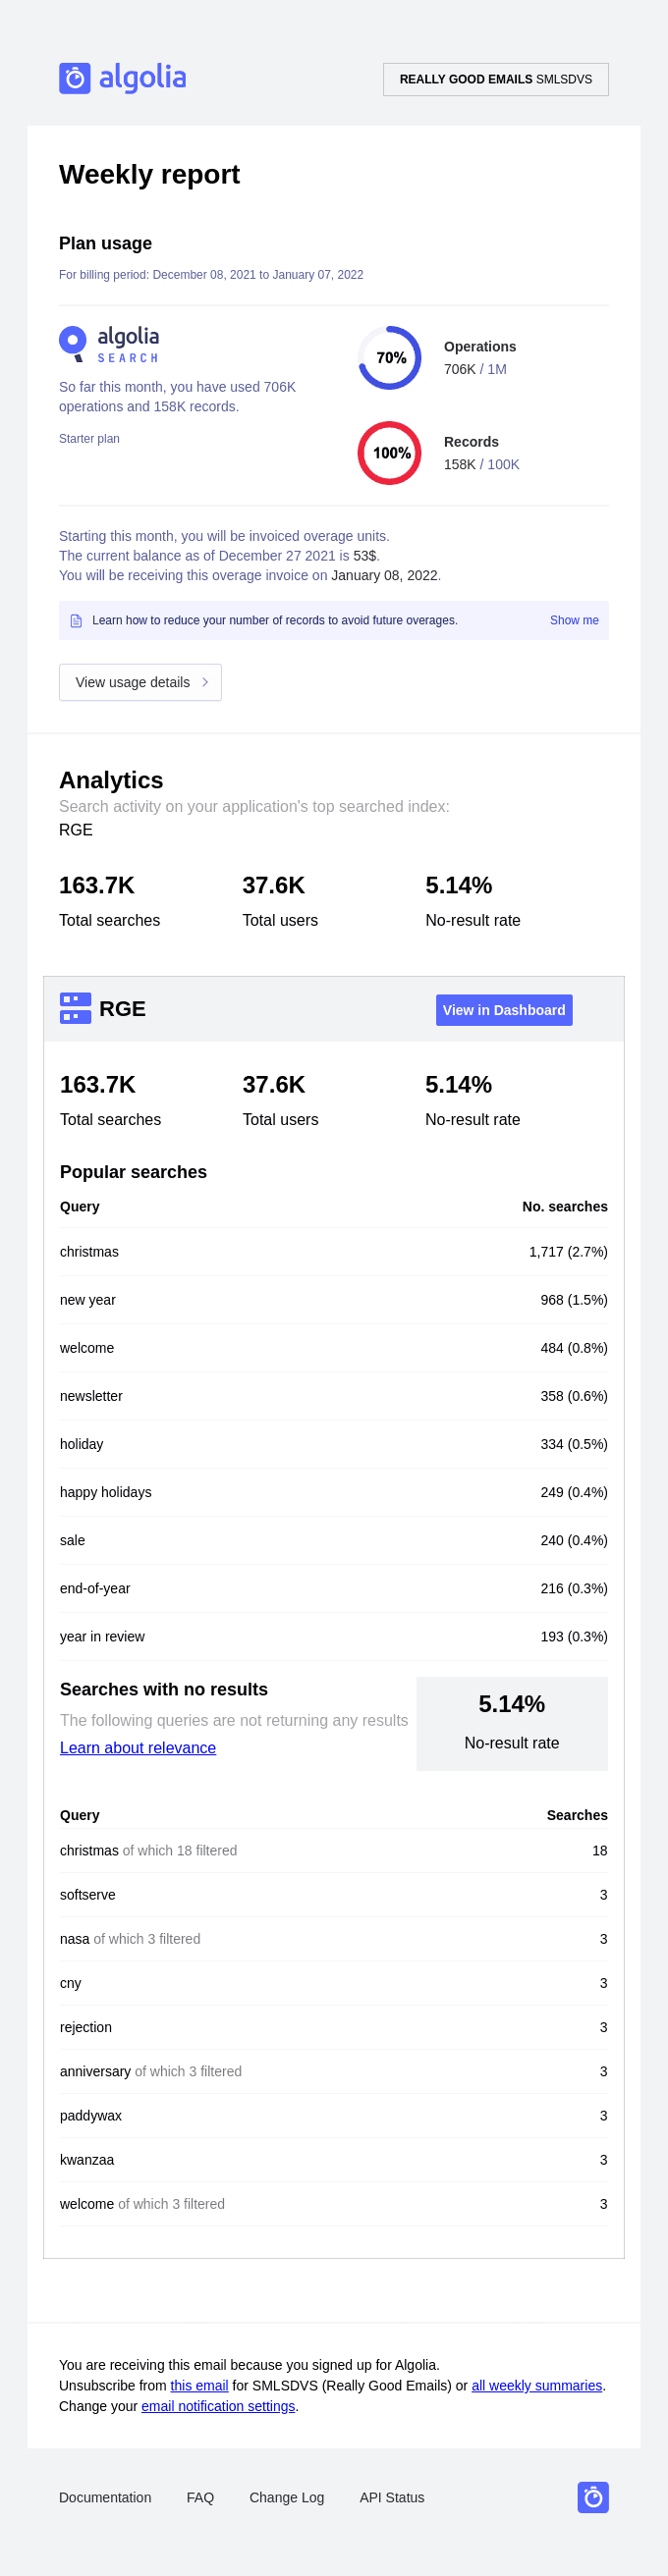Click the 'rejection' no-results query
Screen dimensions: 668x2576
(86, 2028)
